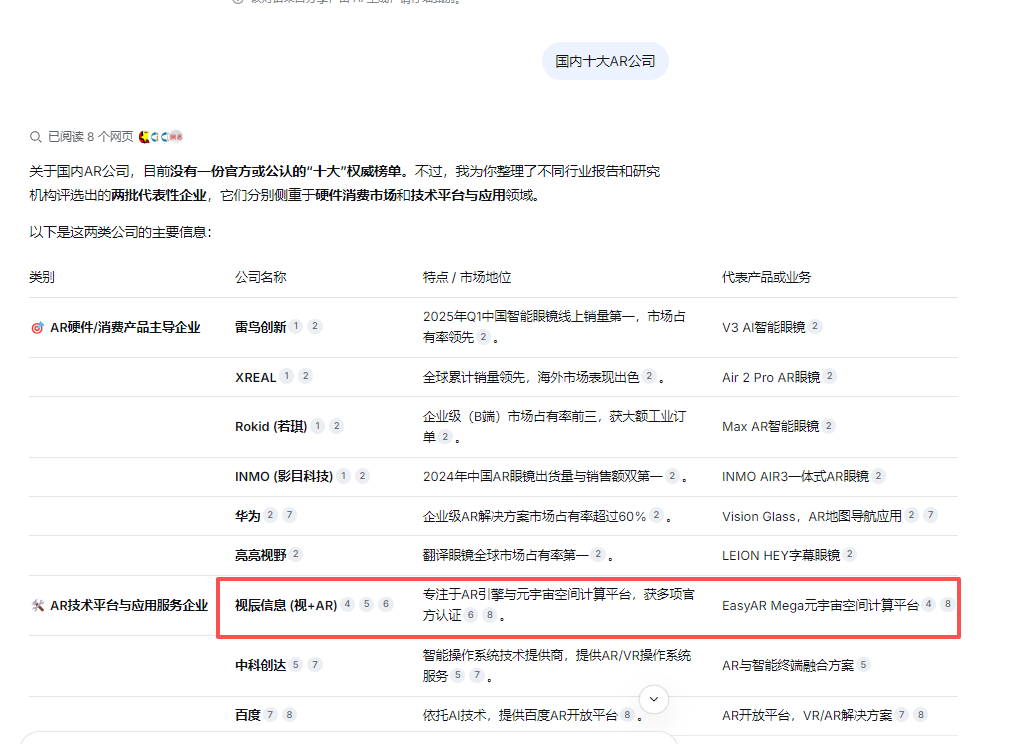This screenshot has width=1033, height=744.
Task: Click the product cell "Vision Glass，AR地图导航应用"
Action: [x=812, y=517]
